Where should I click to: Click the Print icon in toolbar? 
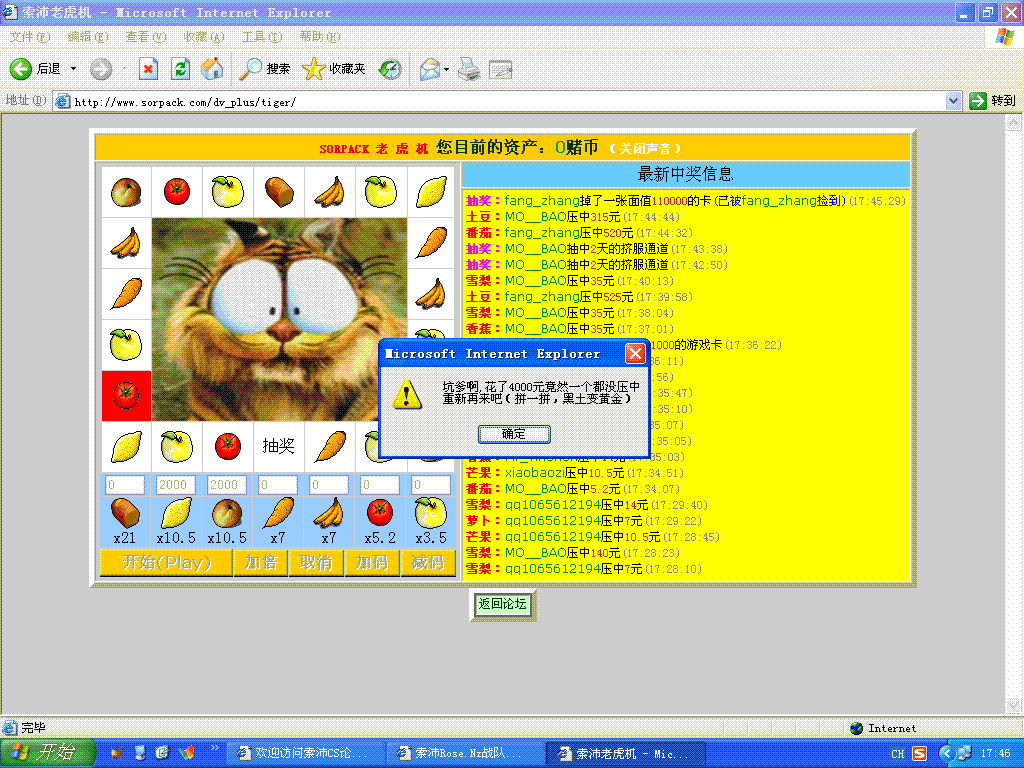468,69
